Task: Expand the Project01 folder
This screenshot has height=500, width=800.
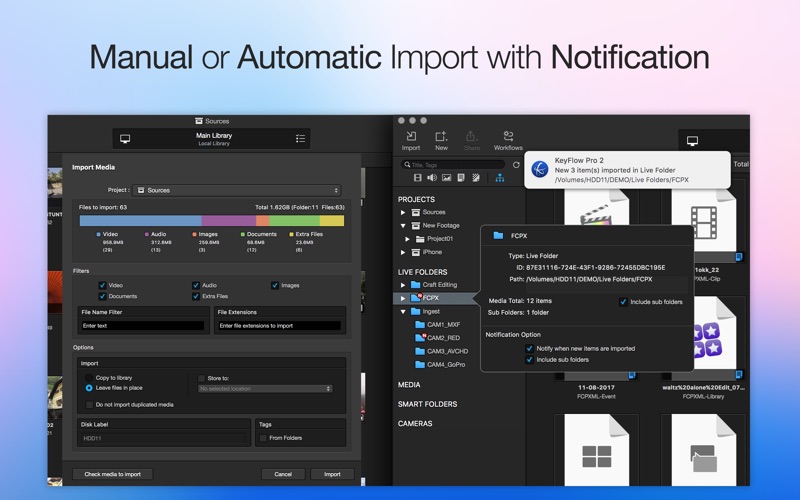Action: (407, 239)
